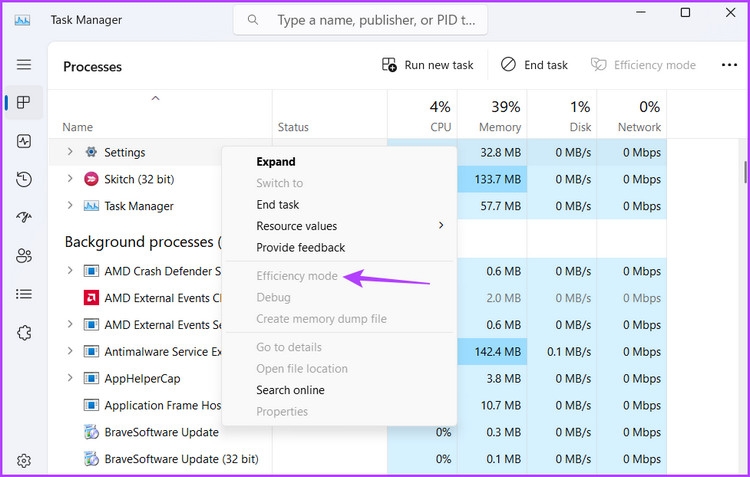Open the App history icon in sidebar
750x477 pixels.
(x=24, y=179)
